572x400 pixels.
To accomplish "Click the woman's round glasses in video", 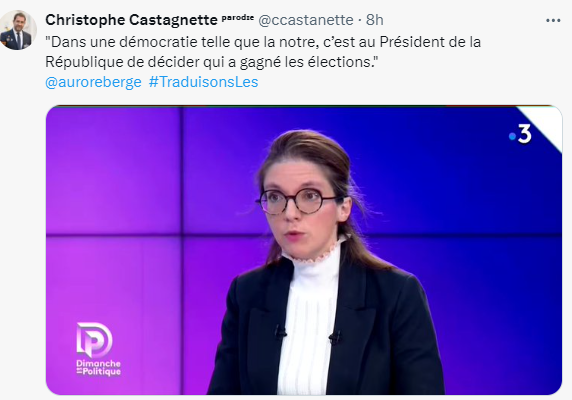I will 297,201.
